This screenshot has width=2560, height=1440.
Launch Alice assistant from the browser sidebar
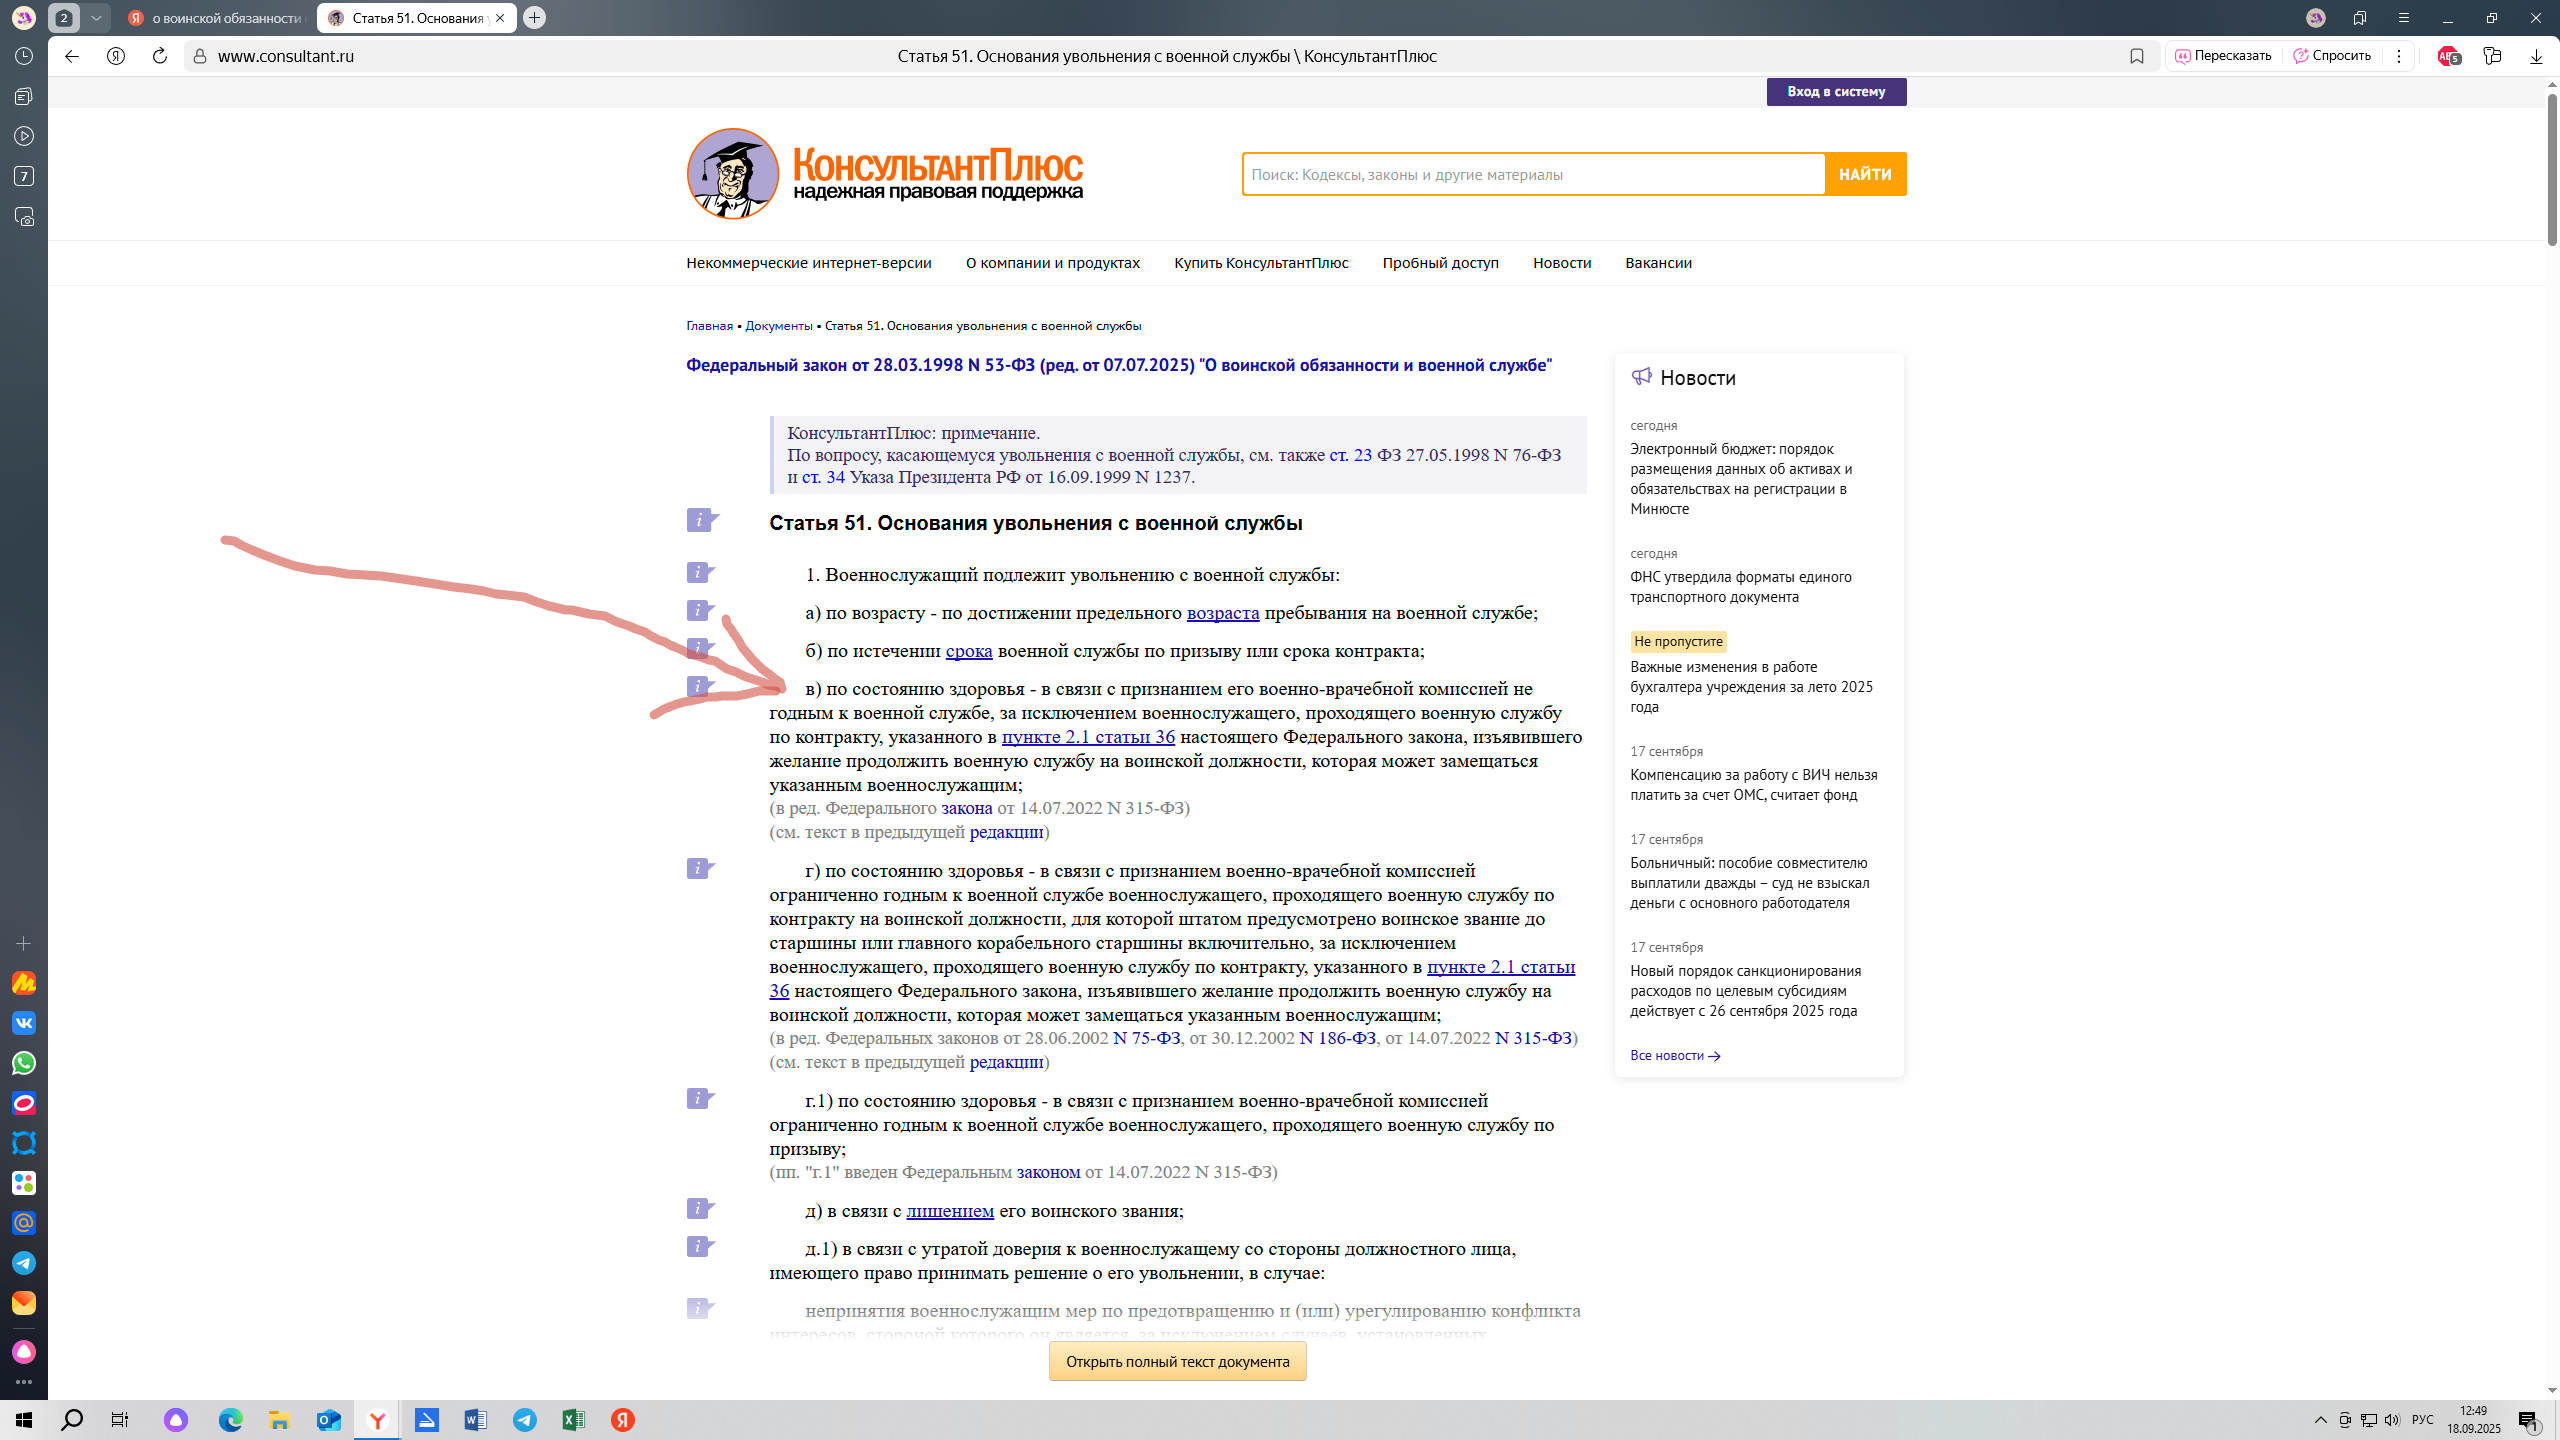(x=24, y=1352)
